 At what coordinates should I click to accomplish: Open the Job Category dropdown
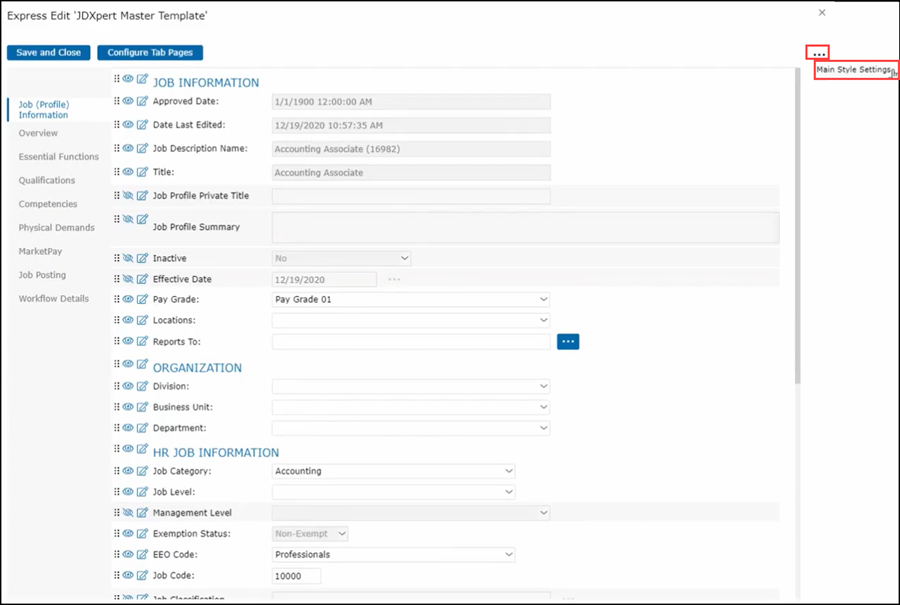click(x=508, y=471)
